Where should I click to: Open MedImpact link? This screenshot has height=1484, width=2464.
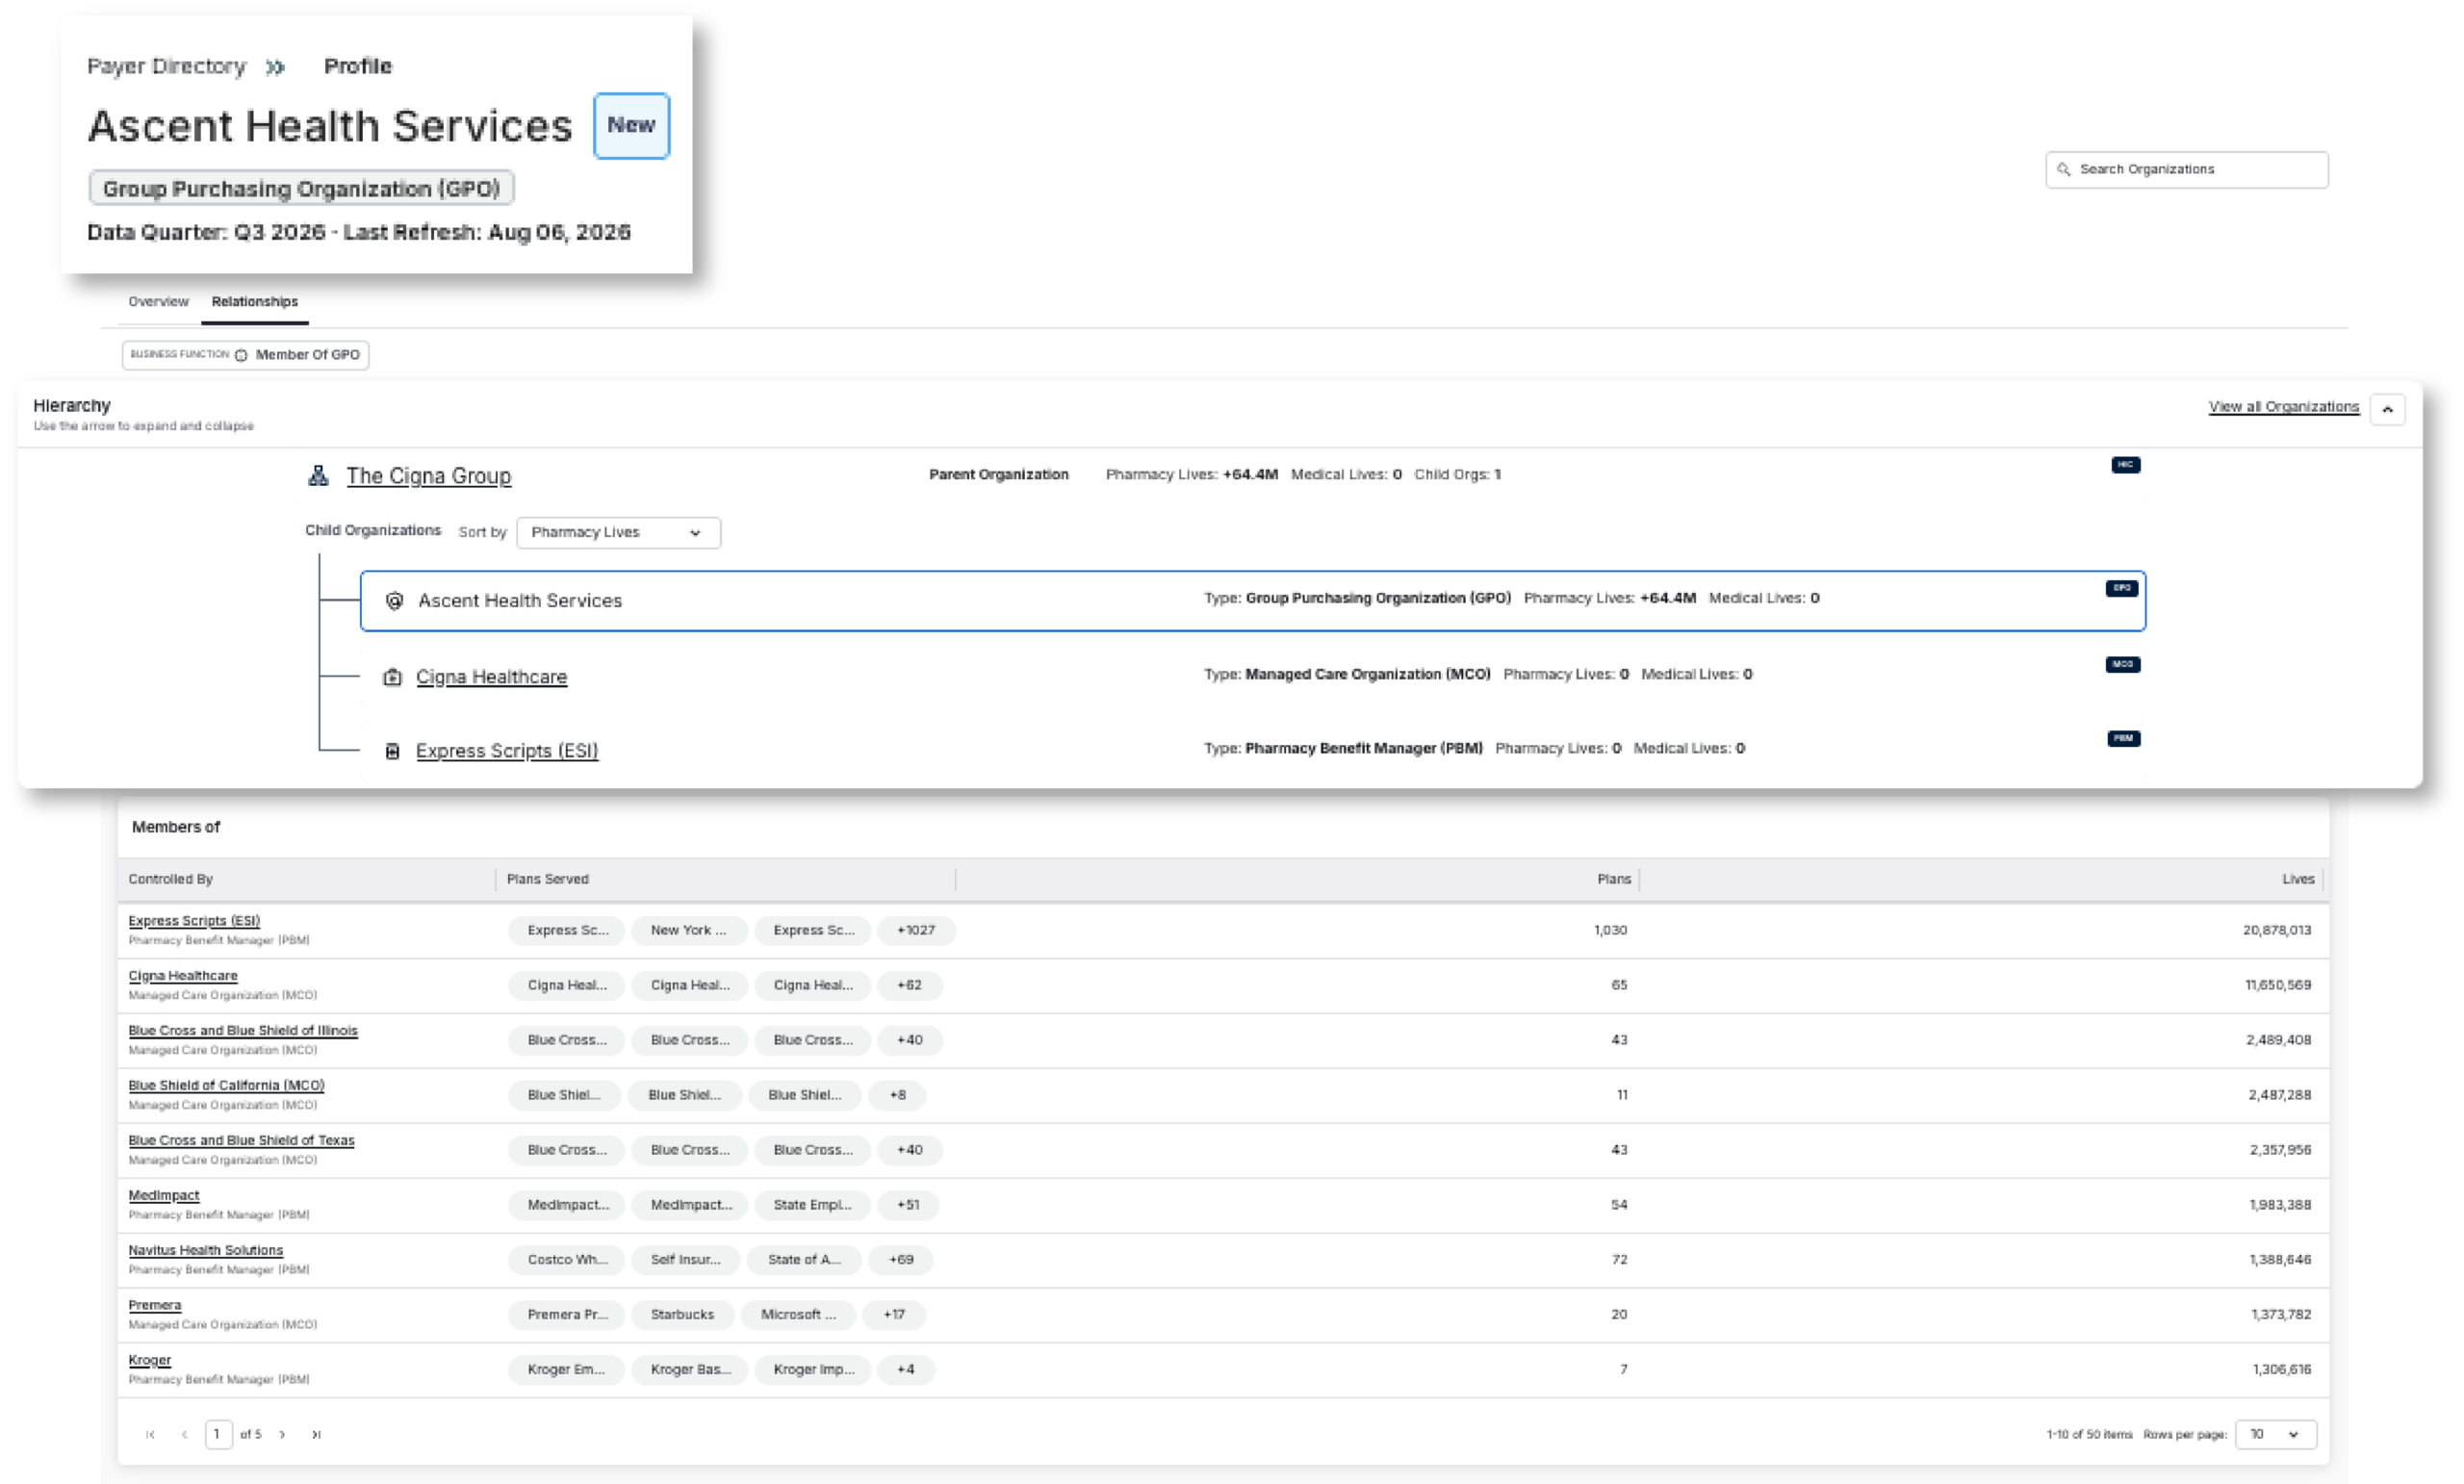coord(164,1196)
